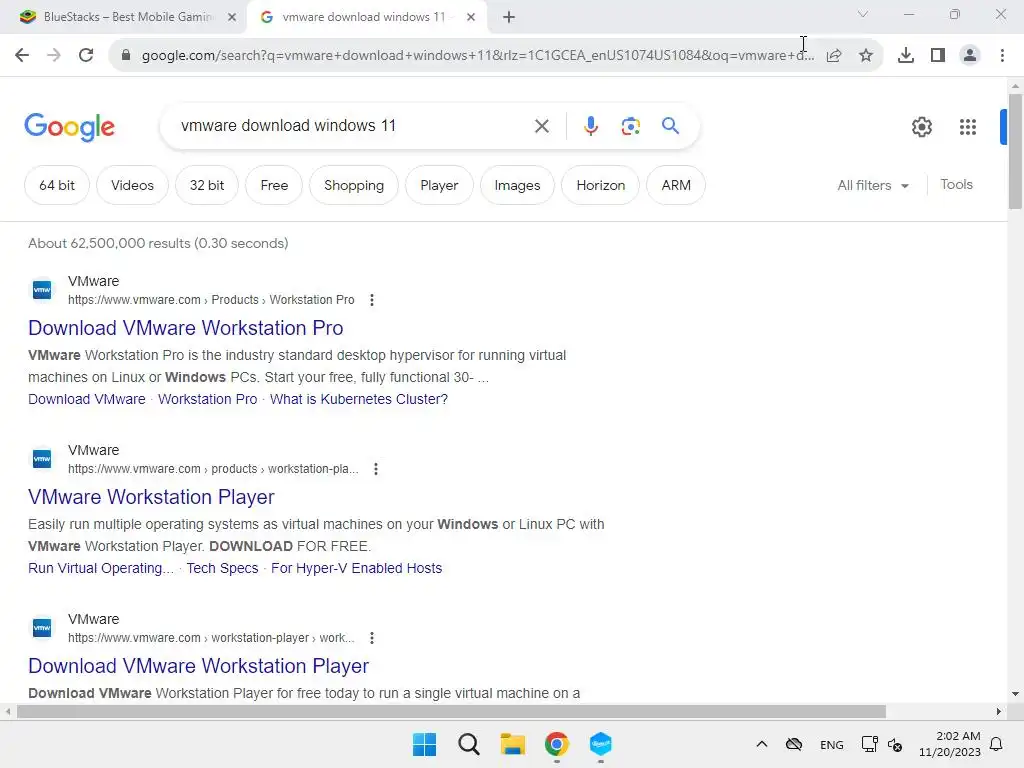The image size is (1024, 768).
Task: Open Chrome from the taskbar
Action: (556, 744)
